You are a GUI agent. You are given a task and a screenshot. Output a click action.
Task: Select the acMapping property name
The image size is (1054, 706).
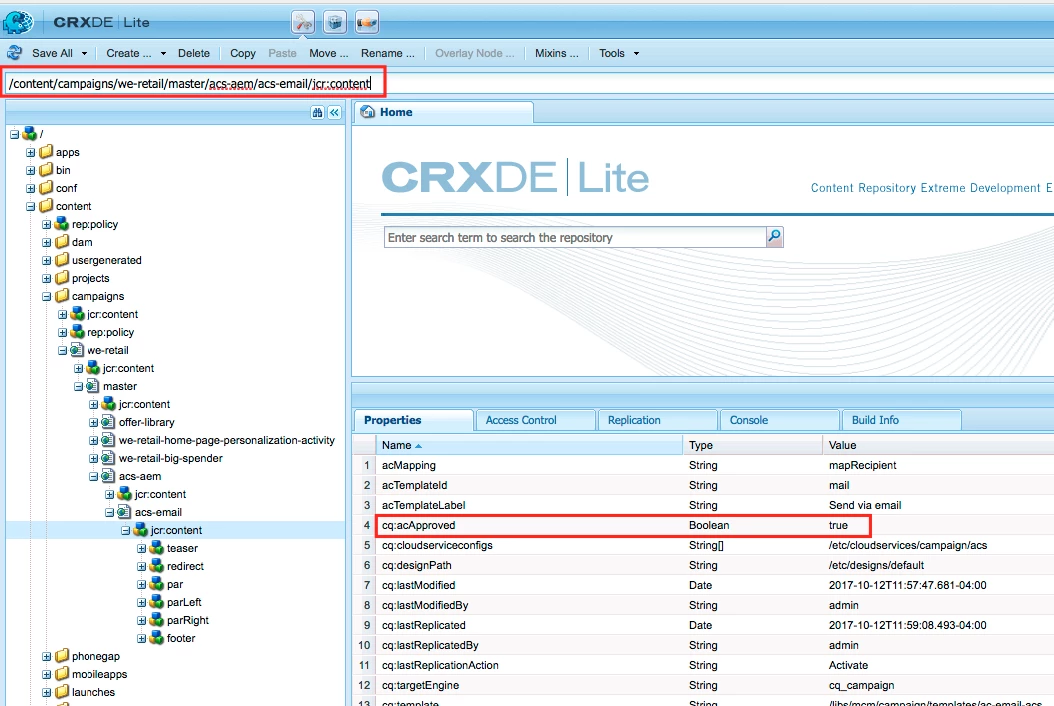click(409, 465)
